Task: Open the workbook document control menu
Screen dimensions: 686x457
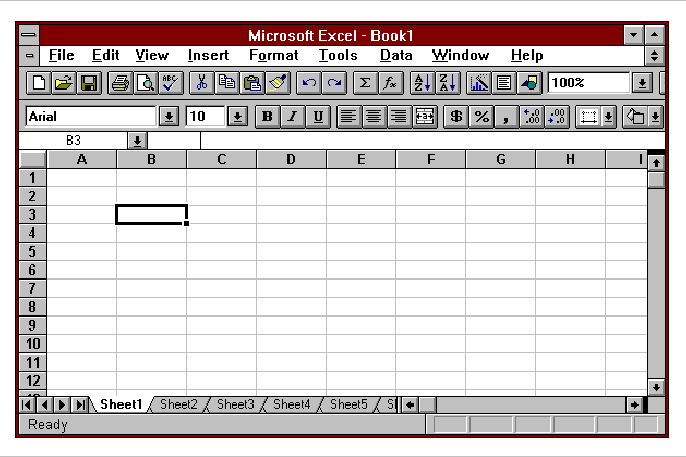Action: point(29,56)
